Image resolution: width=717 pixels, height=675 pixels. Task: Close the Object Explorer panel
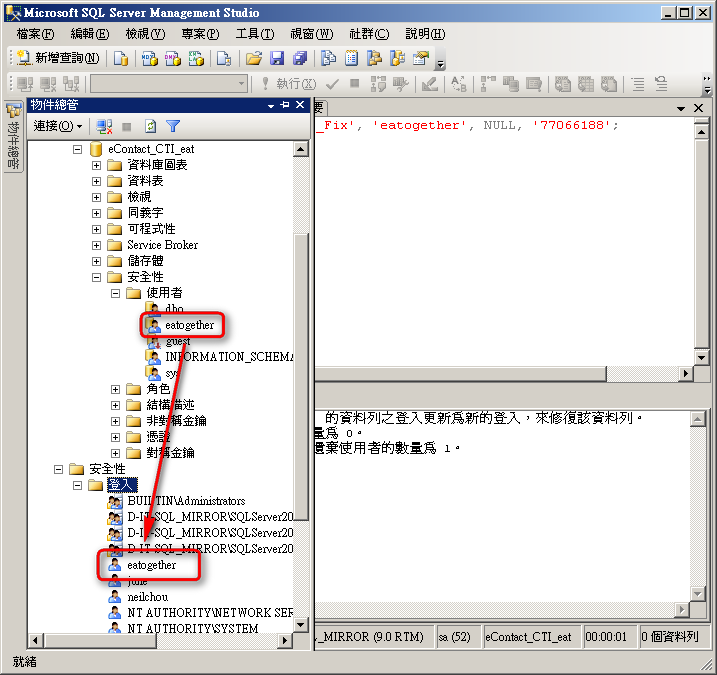(x=300, y=105)
